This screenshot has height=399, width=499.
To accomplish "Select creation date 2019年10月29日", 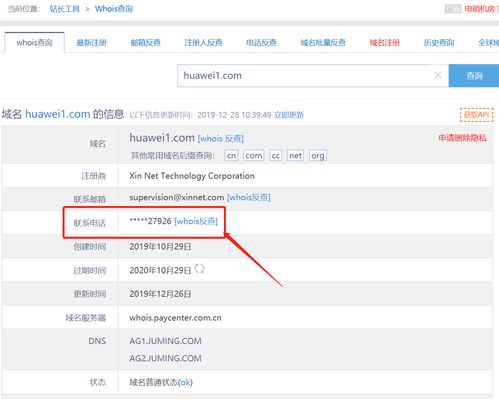I will pyautogui.click(x=160, y=247).
